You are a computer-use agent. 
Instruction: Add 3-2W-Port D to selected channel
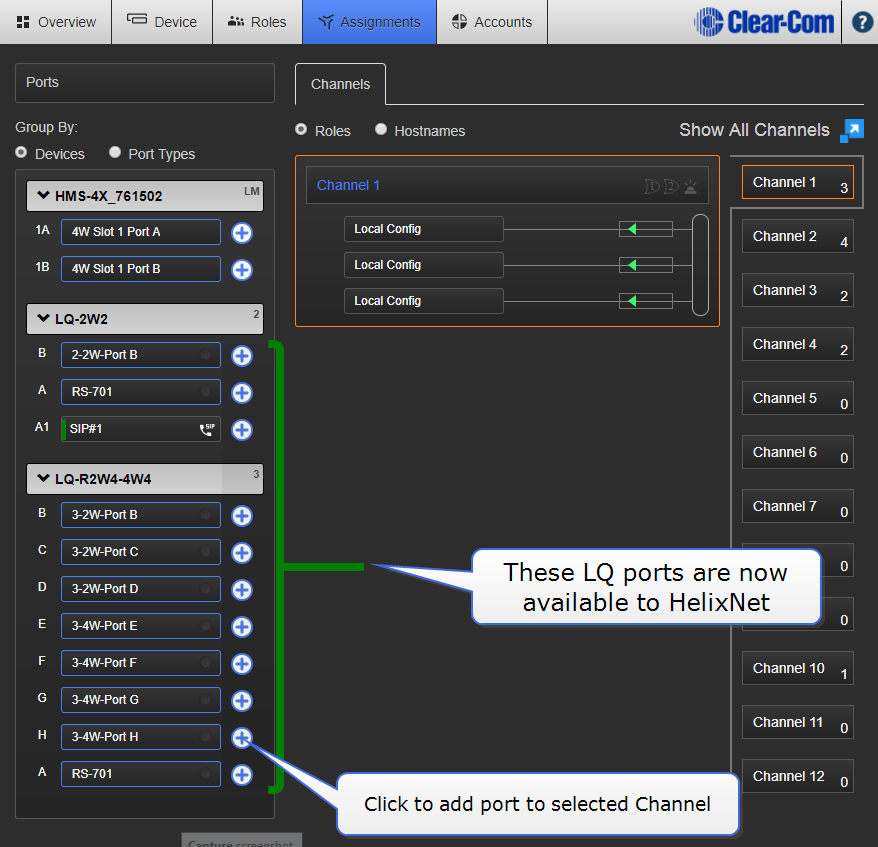coord(242,590)
